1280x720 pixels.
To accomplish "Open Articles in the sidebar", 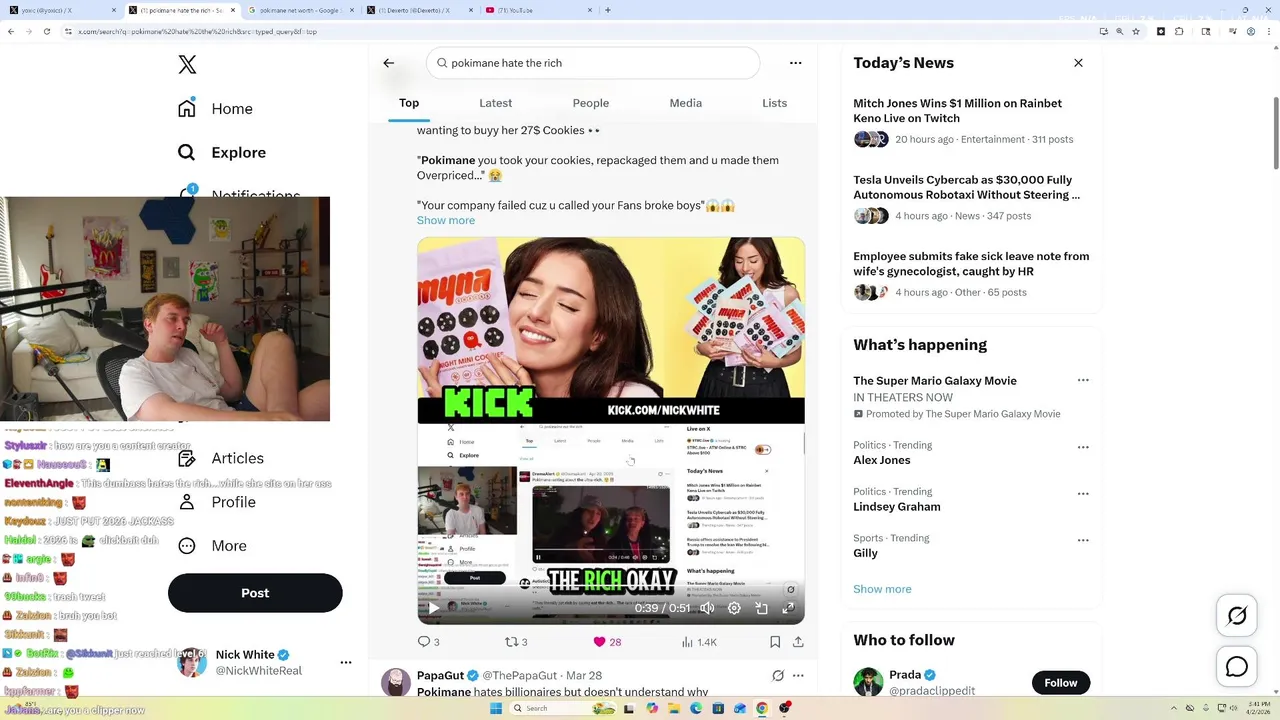I will coord(221,458).
